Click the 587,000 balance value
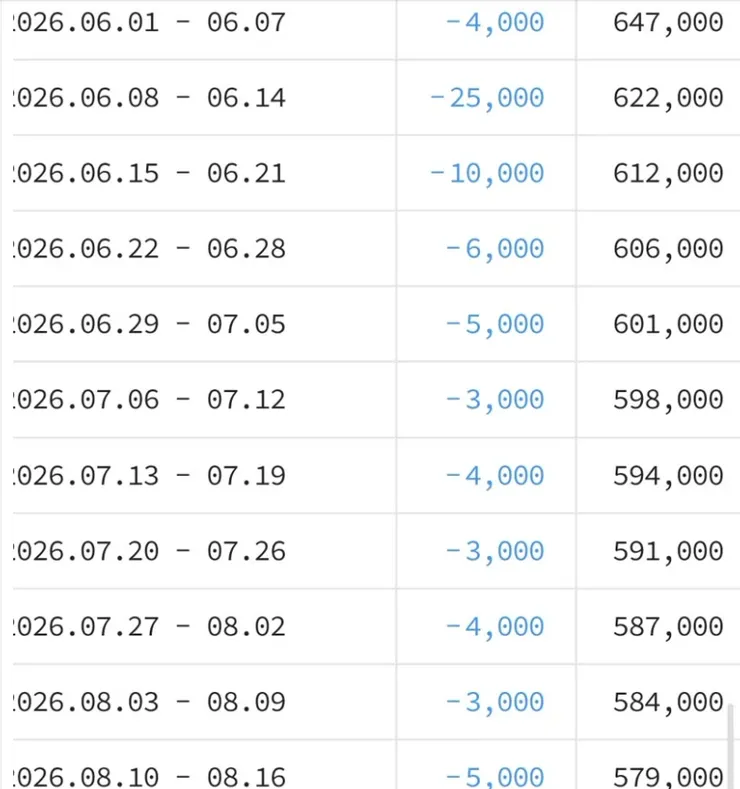740x789 pixels. coord(668,627)
